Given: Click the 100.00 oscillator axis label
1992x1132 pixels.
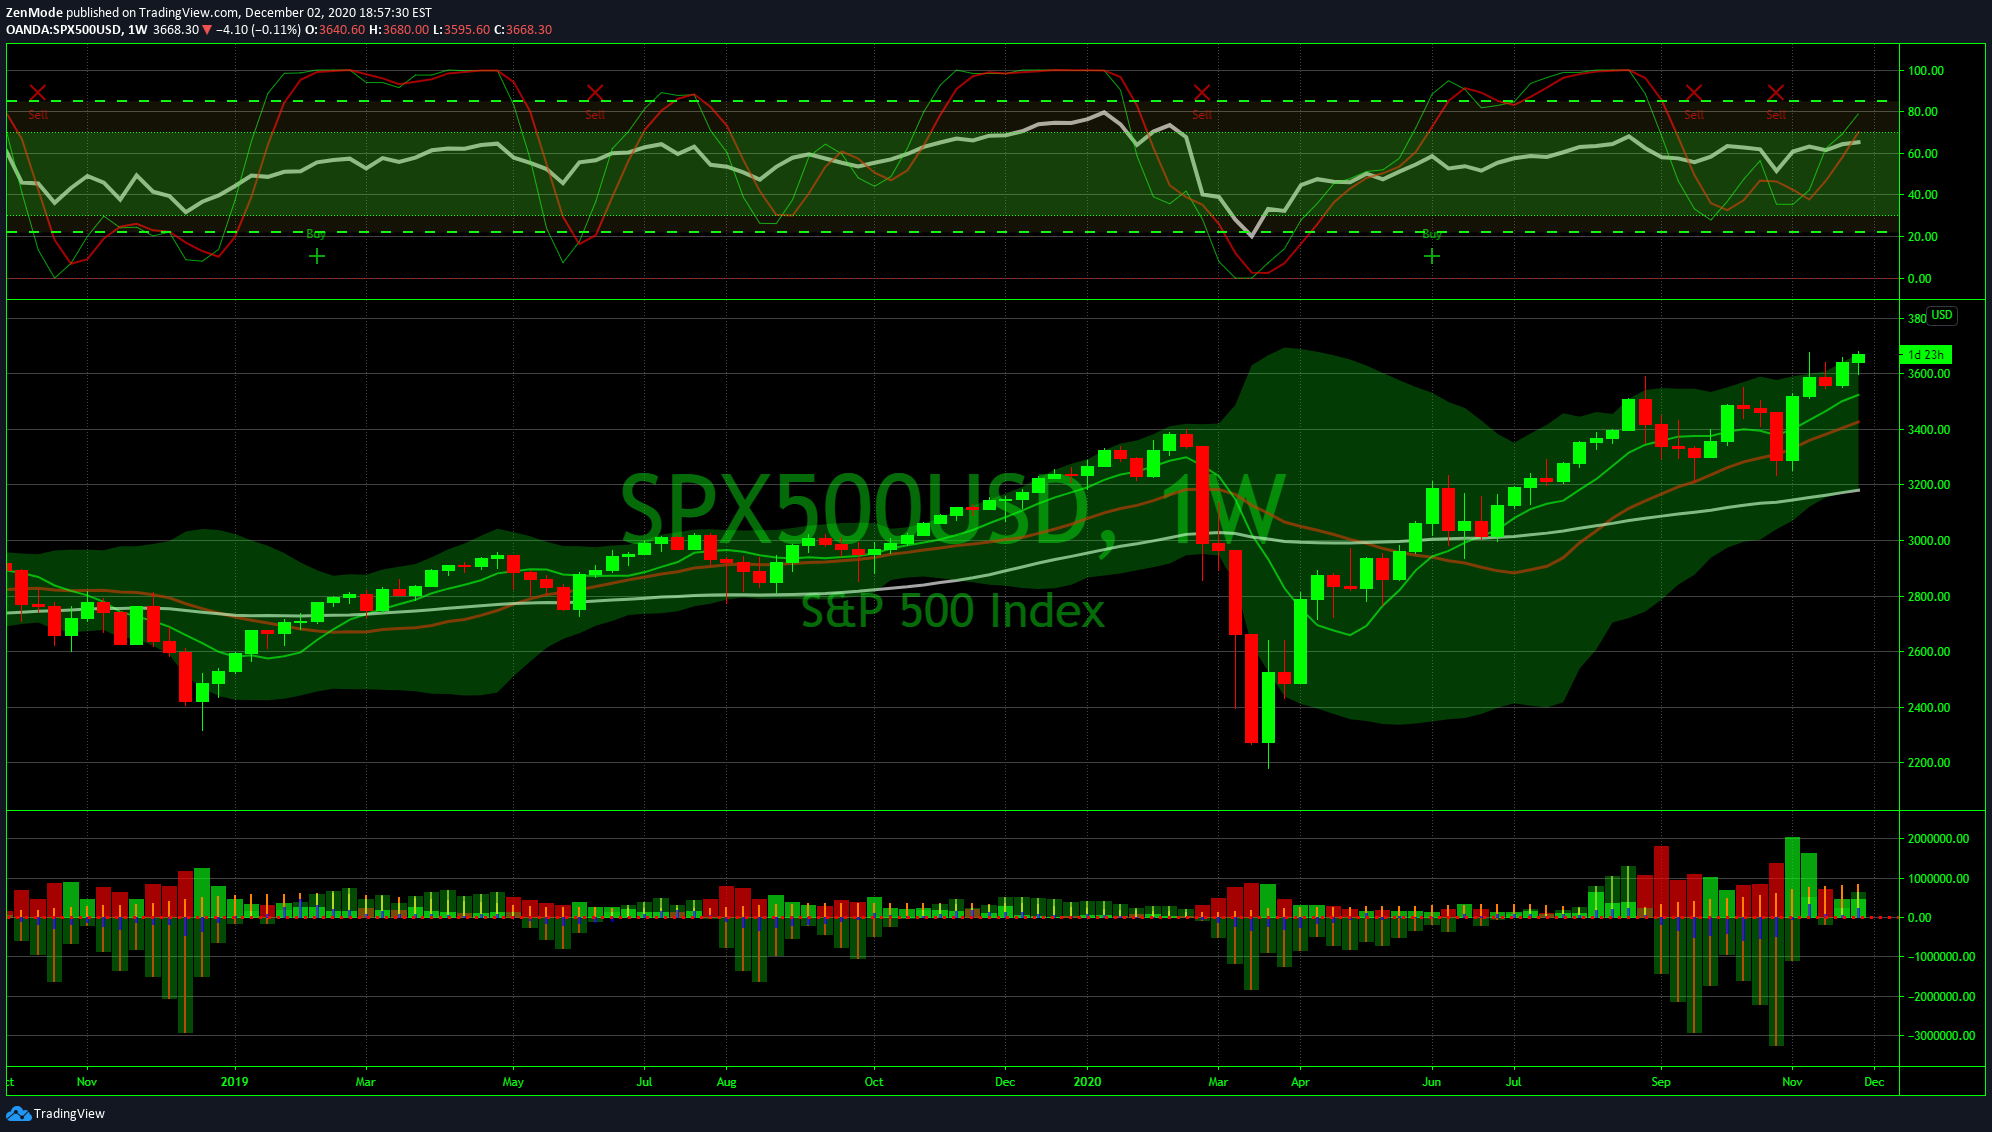Looking at the screenshot, I should pyautogui.click(x=1926, y=71).
